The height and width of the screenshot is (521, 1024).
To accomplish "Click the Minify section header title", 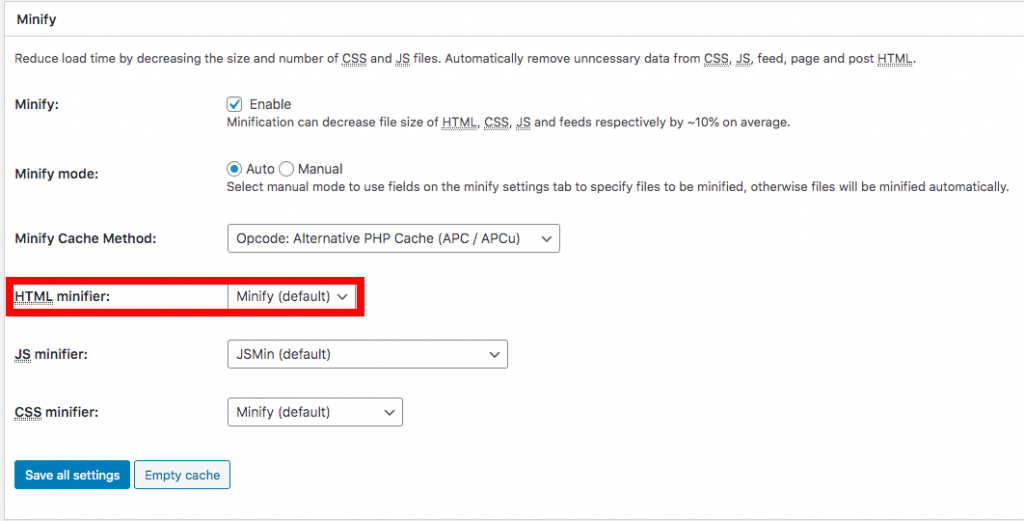I will pyautogui.click(x=37, y=20).
